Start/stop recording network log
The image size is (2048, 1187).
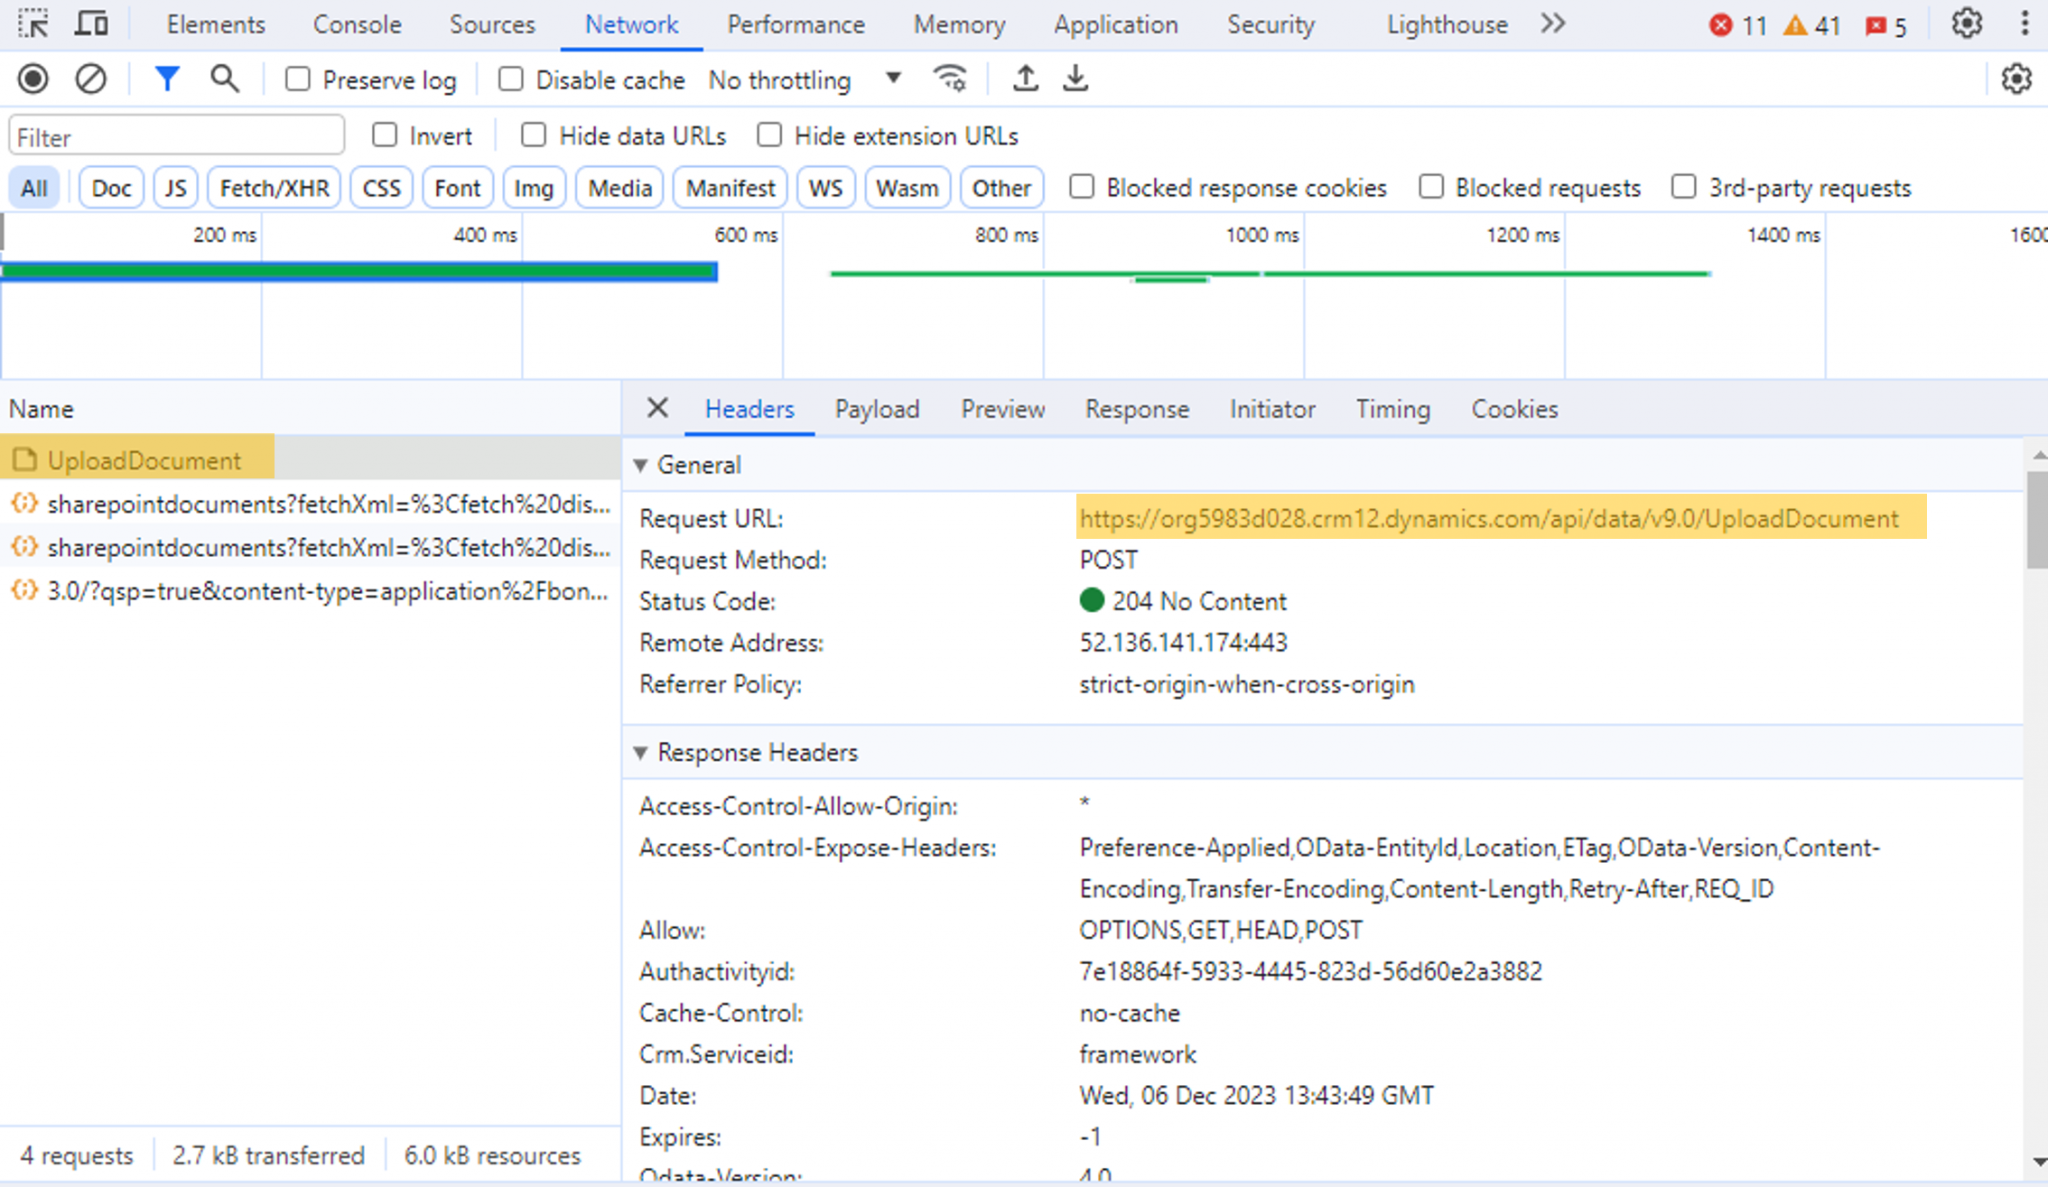33,78
